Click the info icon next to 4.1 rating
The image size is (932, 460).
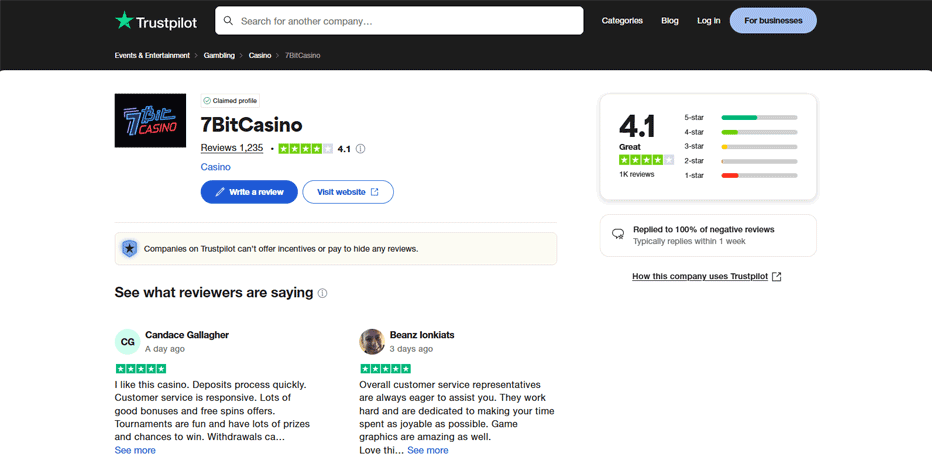(360, 149)
